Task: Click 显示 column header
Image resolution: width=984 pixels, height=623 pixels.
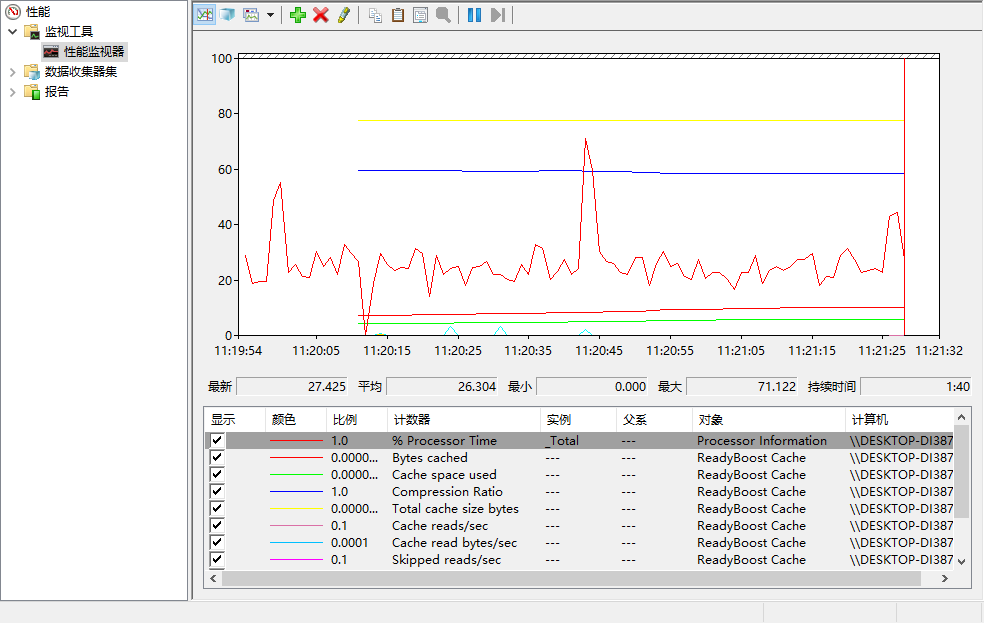Action: (235, 419)
